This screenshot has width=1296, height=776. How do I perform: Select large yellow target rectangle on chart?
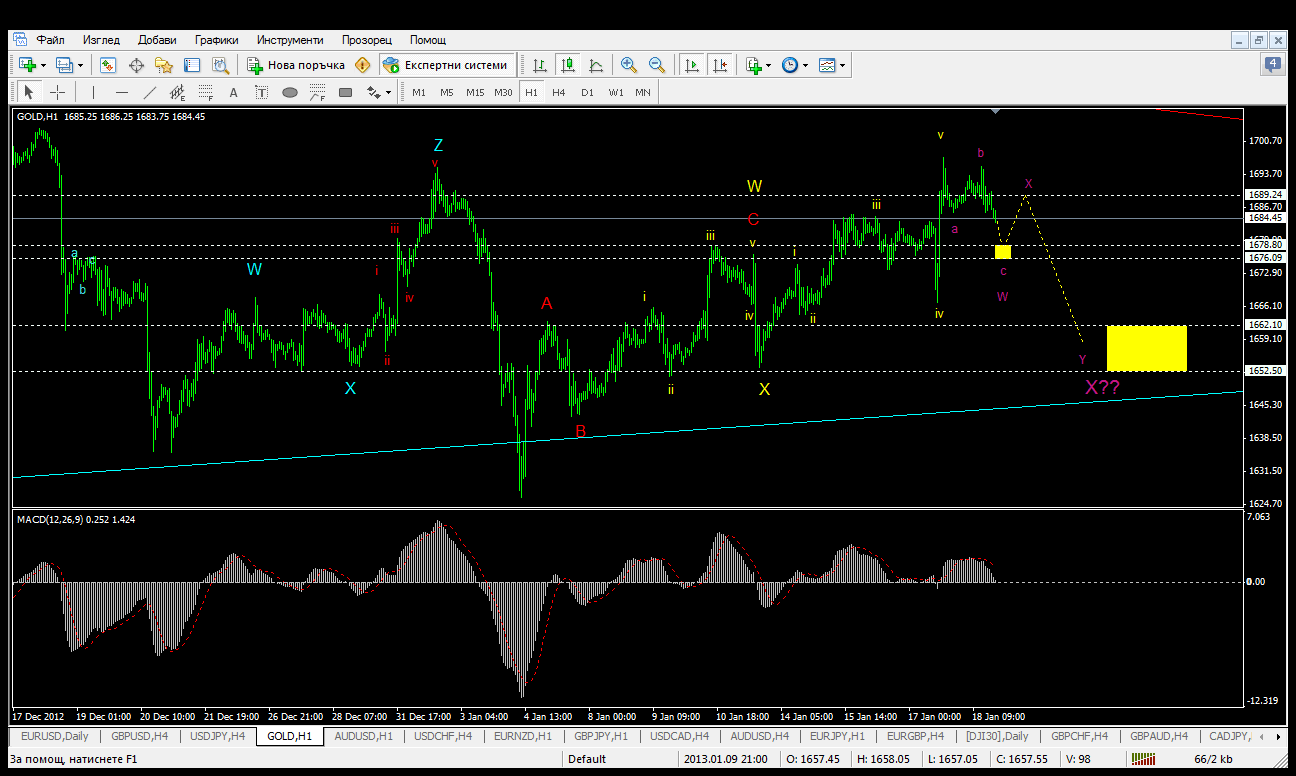pyautogui.click(x=1146, y=348)
